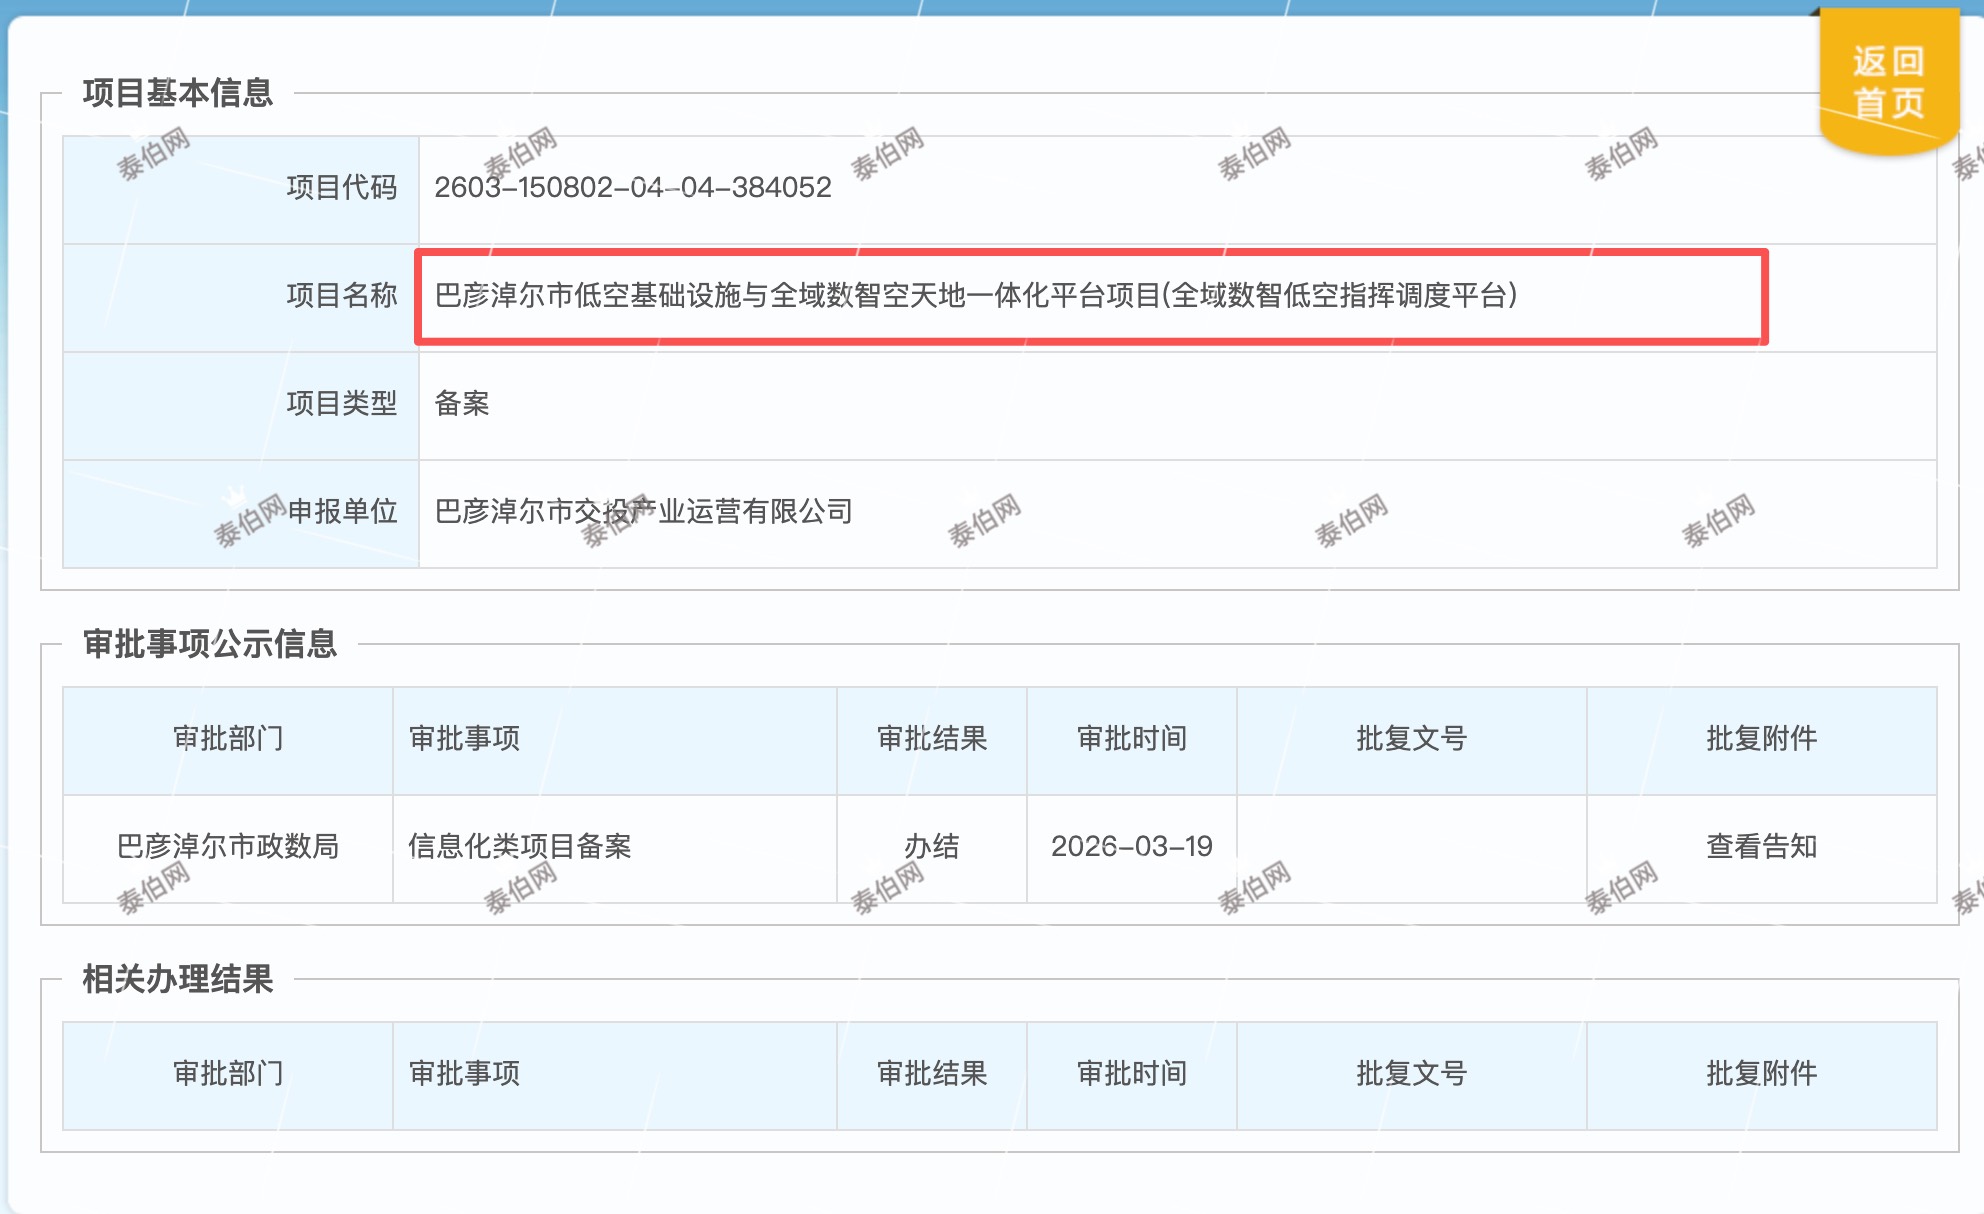Viewport: 1984px width, 1214px height.
Task: Click the 相关办理结果 section heading
Action: click(177, 979)
